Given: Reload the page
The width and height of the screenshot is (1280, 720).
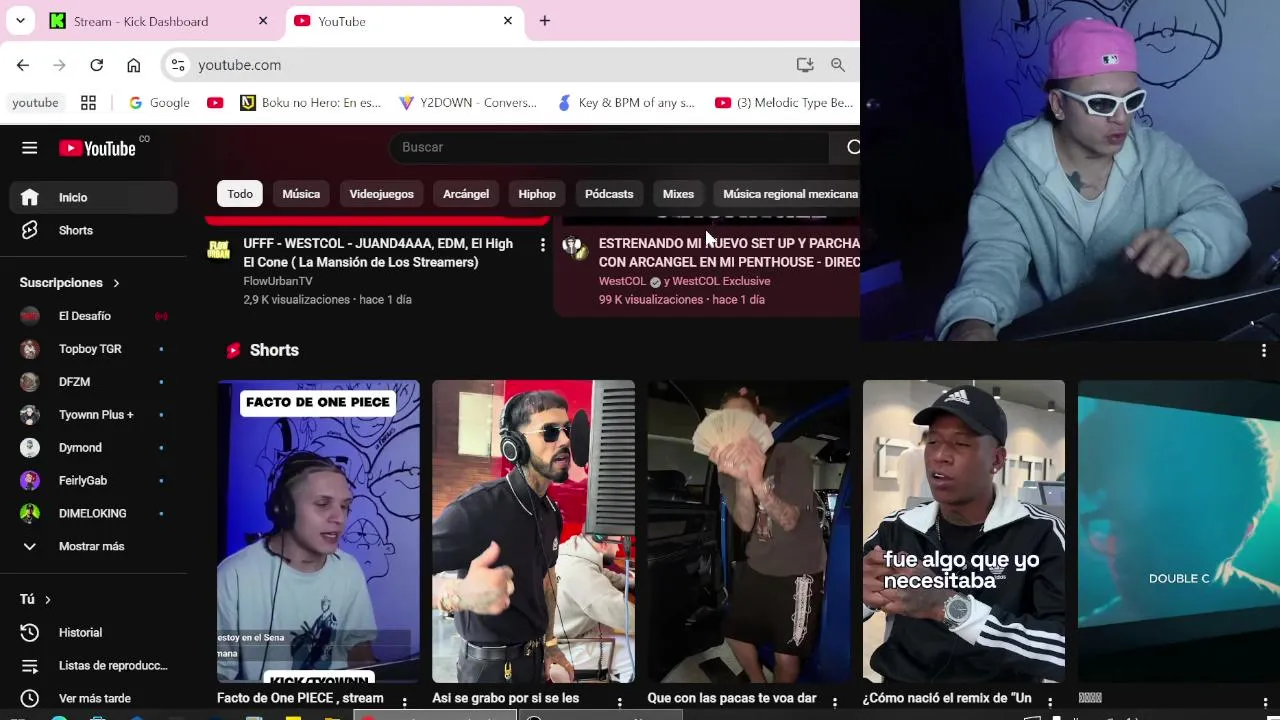Looking at the screenshot, I should click(96, 65).
